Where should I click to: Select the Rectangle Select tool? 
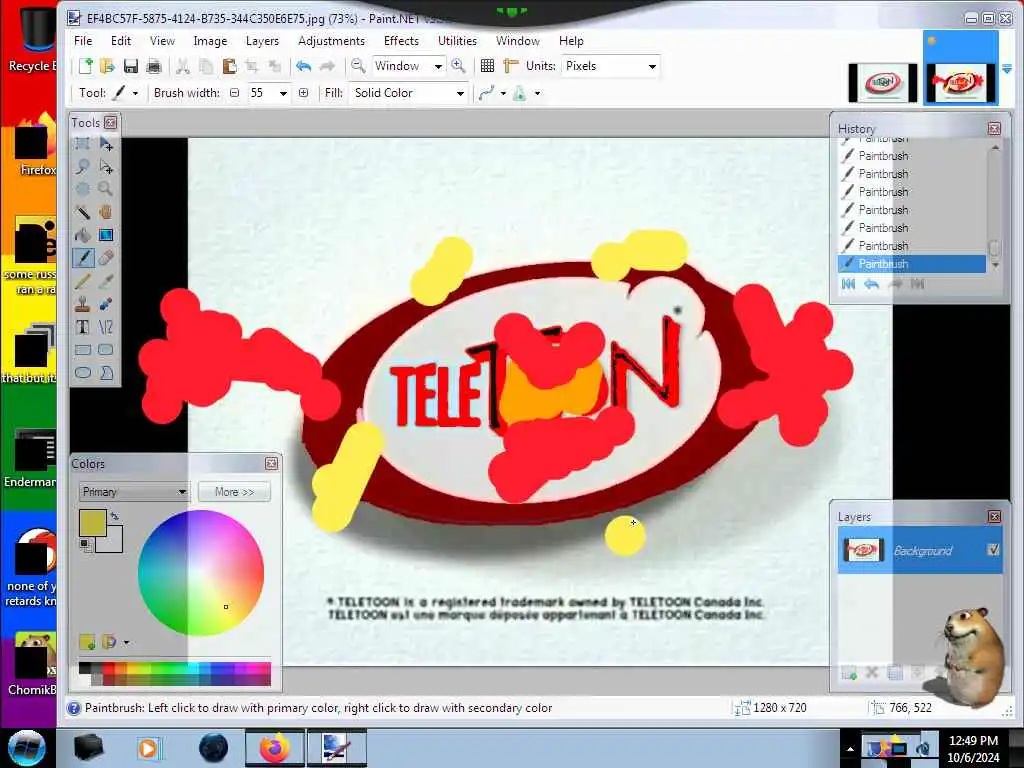83,144
